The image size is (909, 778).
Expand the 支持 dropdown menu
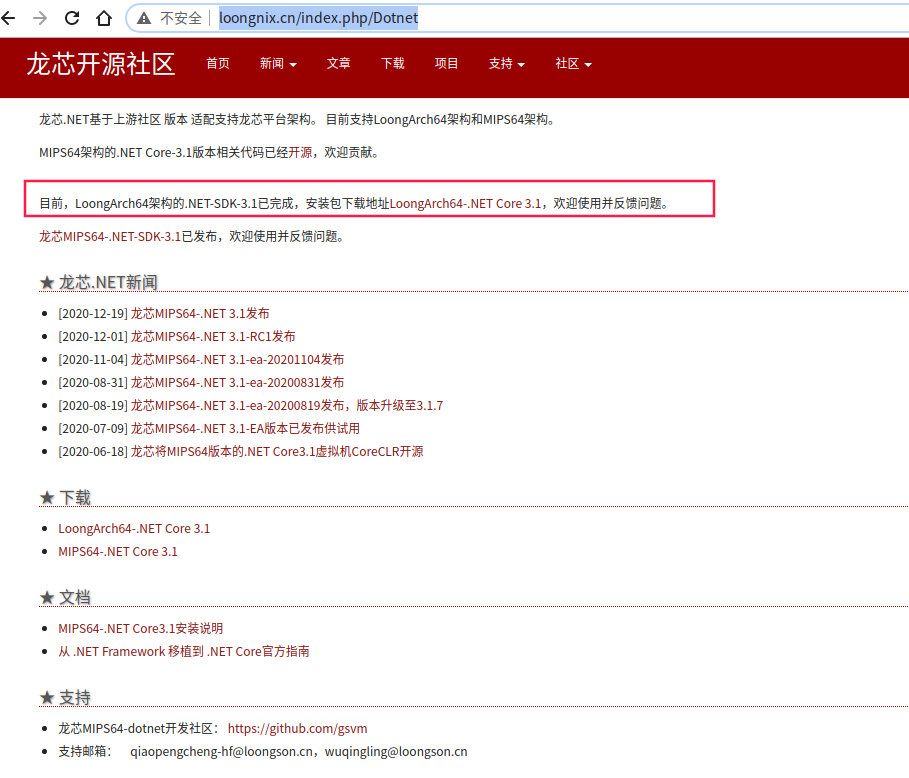(x=507, y=63)
